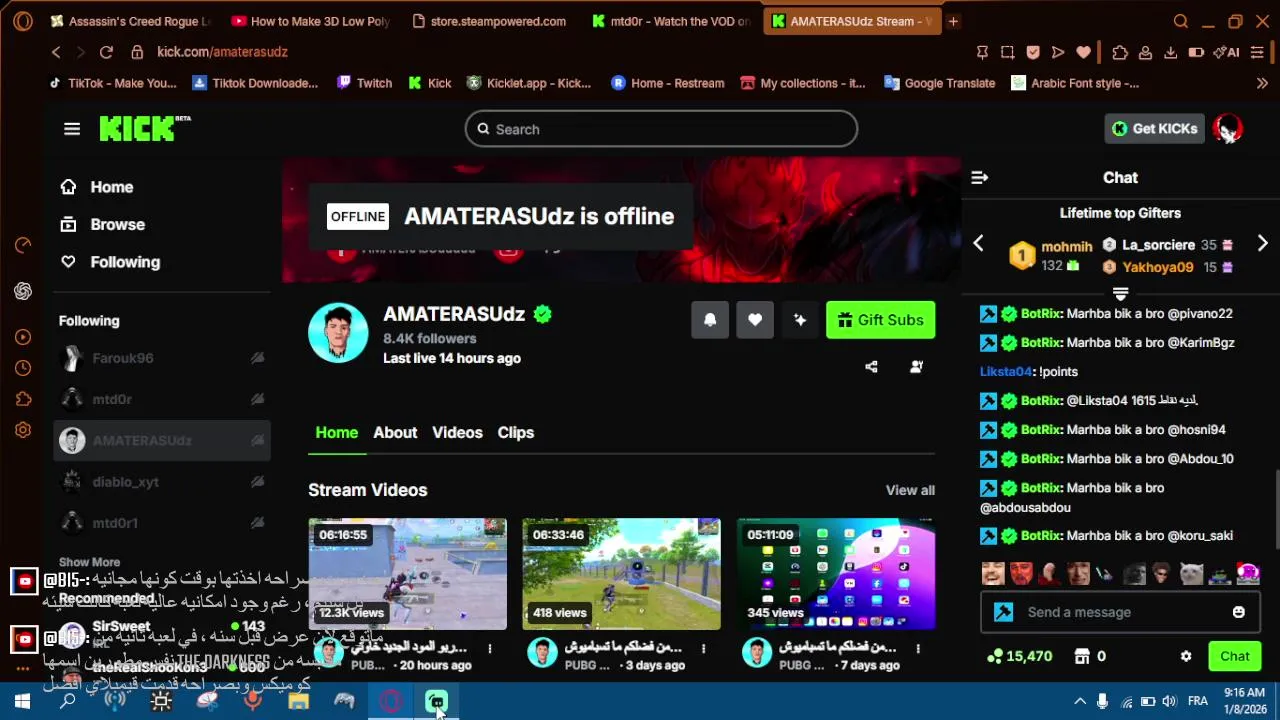The height and width of the screenshot is (720, 1280).
Task: Switch to the Videos tab
Action: (457, 432)
